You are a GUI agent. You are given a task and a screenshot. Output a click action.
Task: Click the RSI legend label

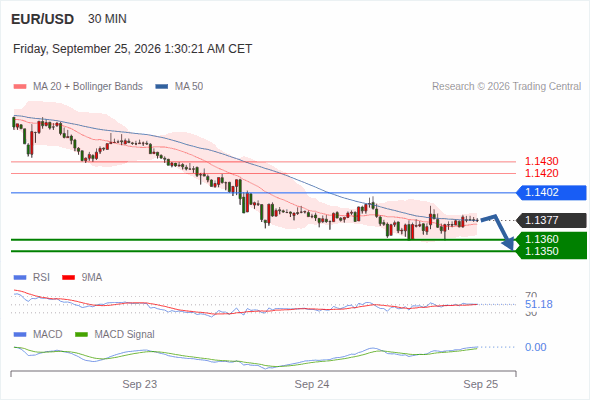41,278
